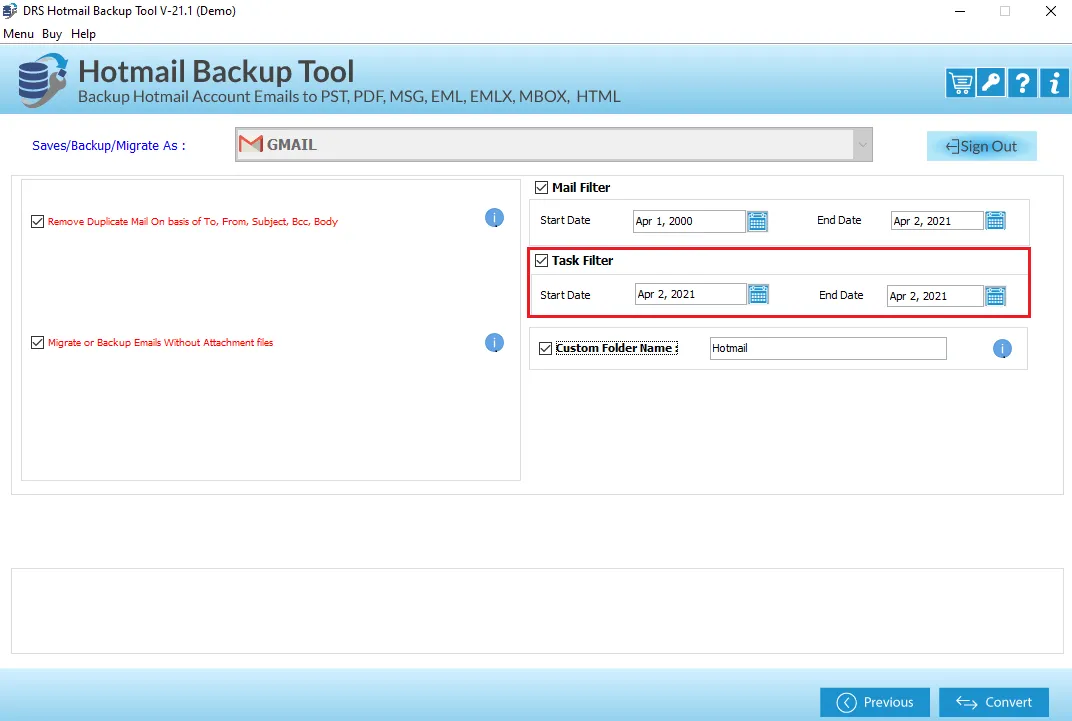Show info for Without Attachment option

click(x=494, y=342)
